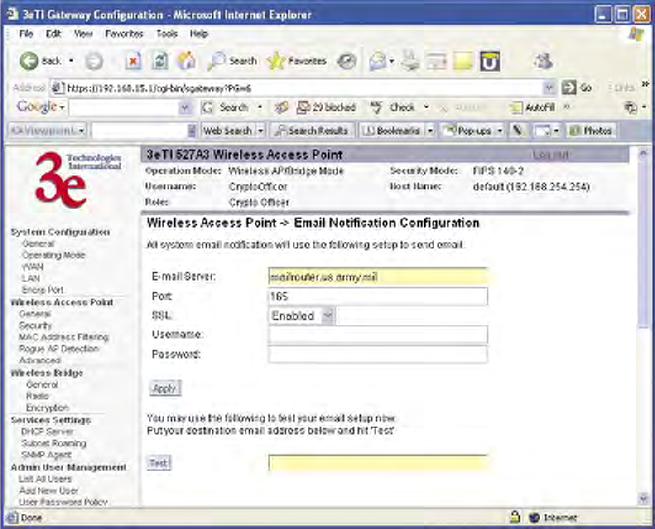The image size is (655, 529).
Task: Click the Search magnifier toolbar button
Action: pyautogui.click(x=233, y=61)
